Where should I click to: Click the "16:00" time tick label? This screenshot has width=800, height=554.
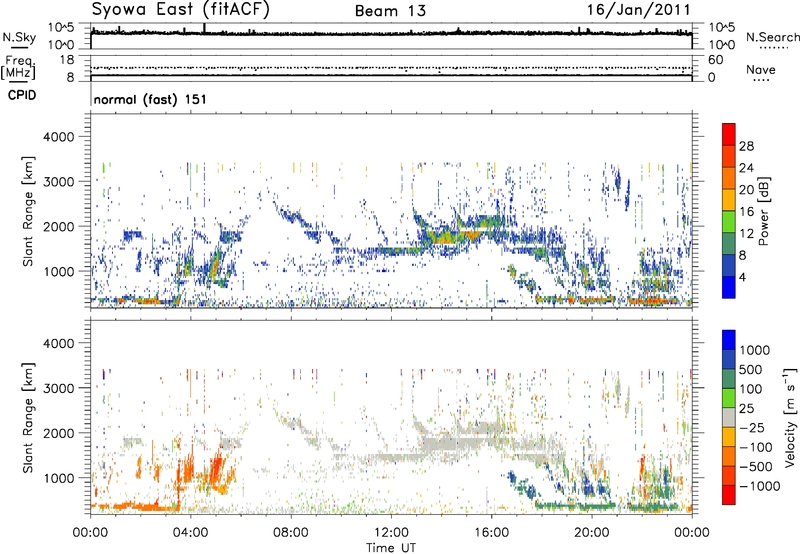tap(491, 533)
